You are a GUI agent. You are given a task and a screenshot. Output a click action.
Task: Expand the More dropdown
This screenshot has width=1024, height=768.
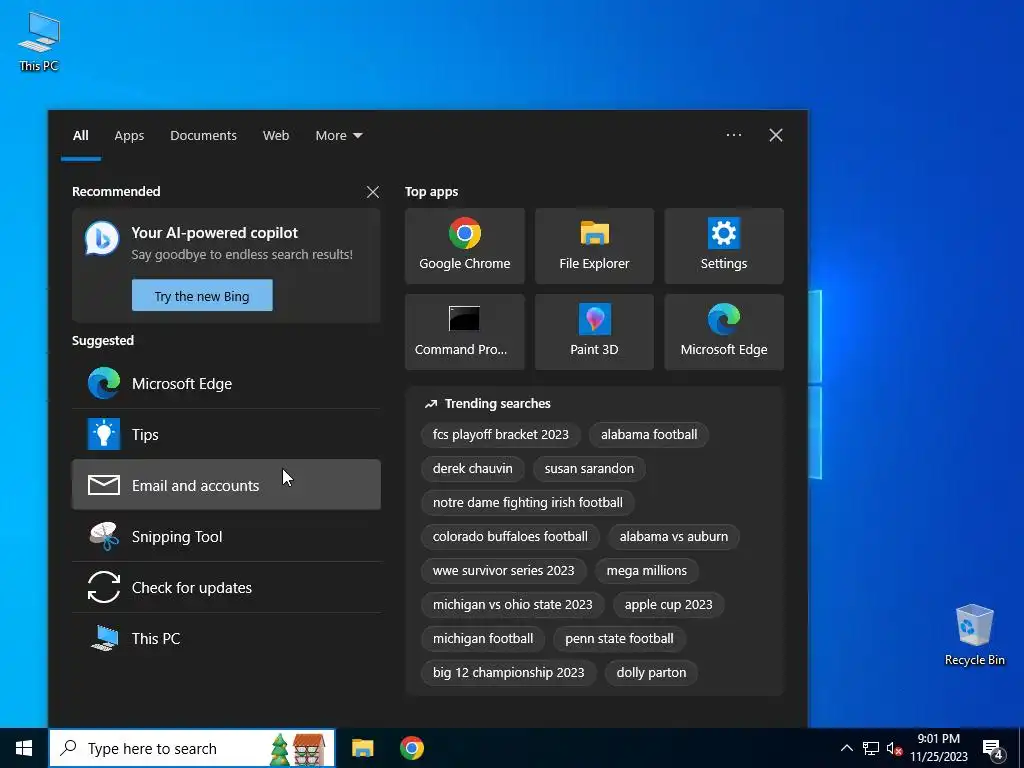(x=338, y=136)
